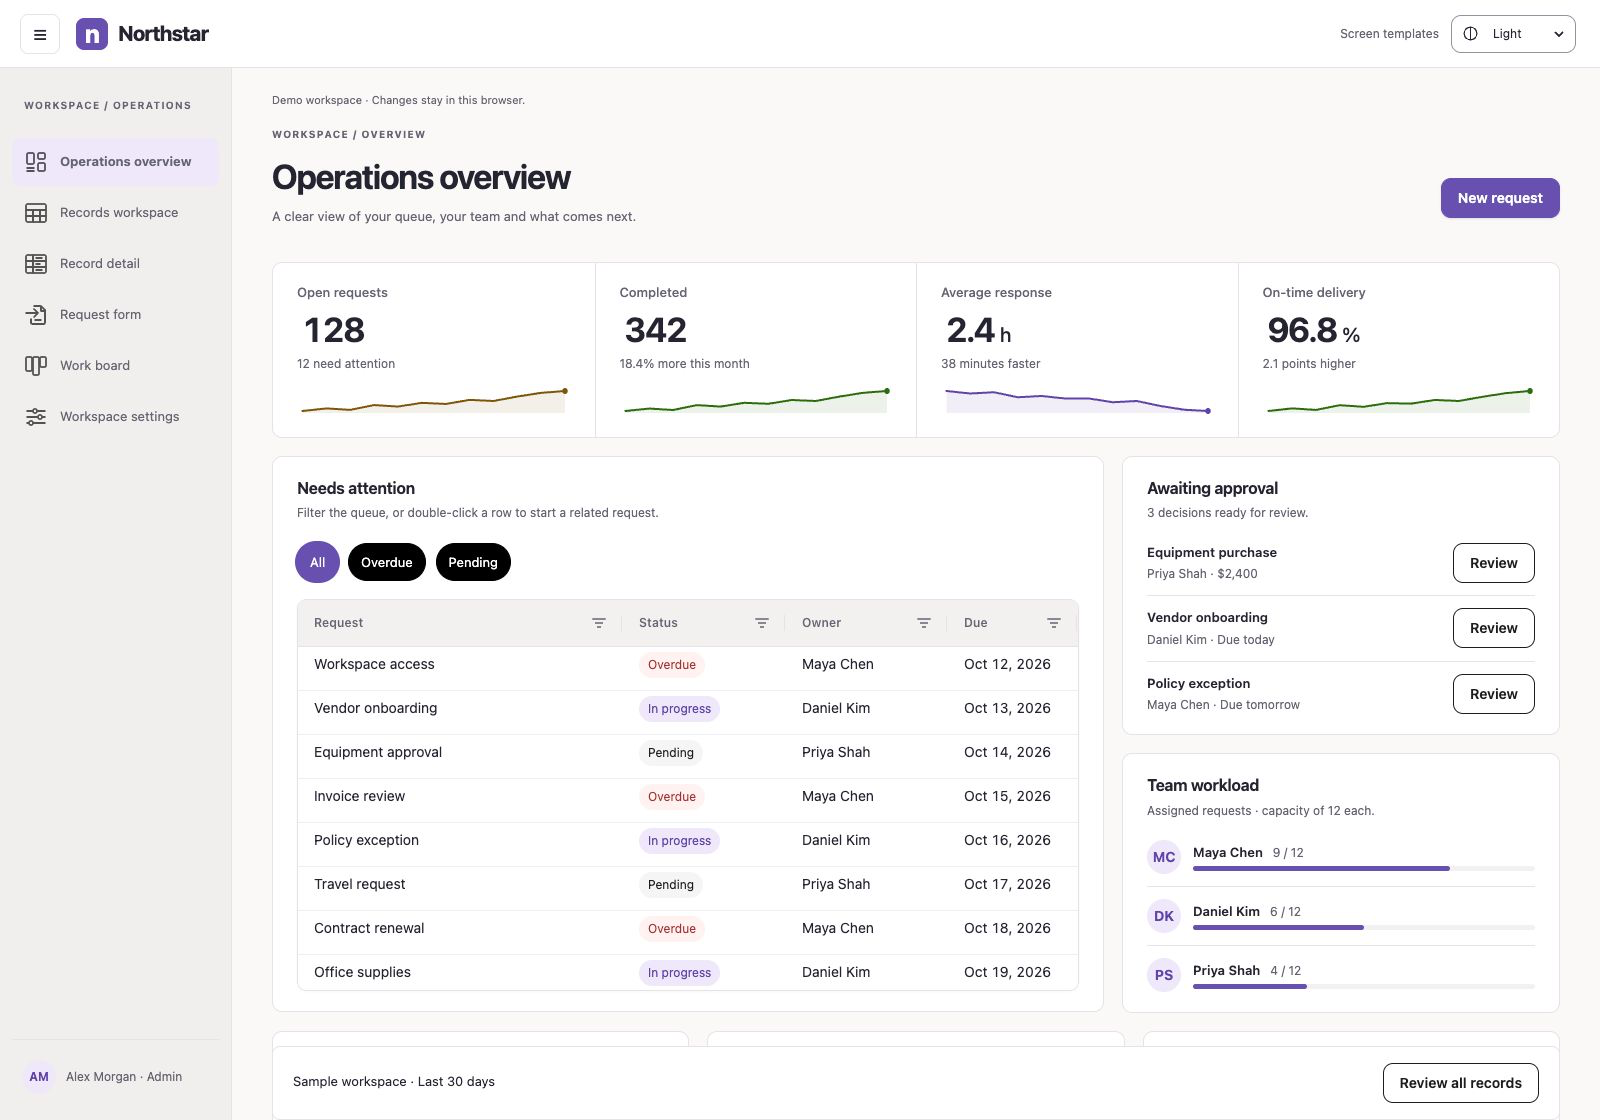Viewport: 1600px width, 1120px height.
Task: Click Review all records button
Action: (1460, 1083)
